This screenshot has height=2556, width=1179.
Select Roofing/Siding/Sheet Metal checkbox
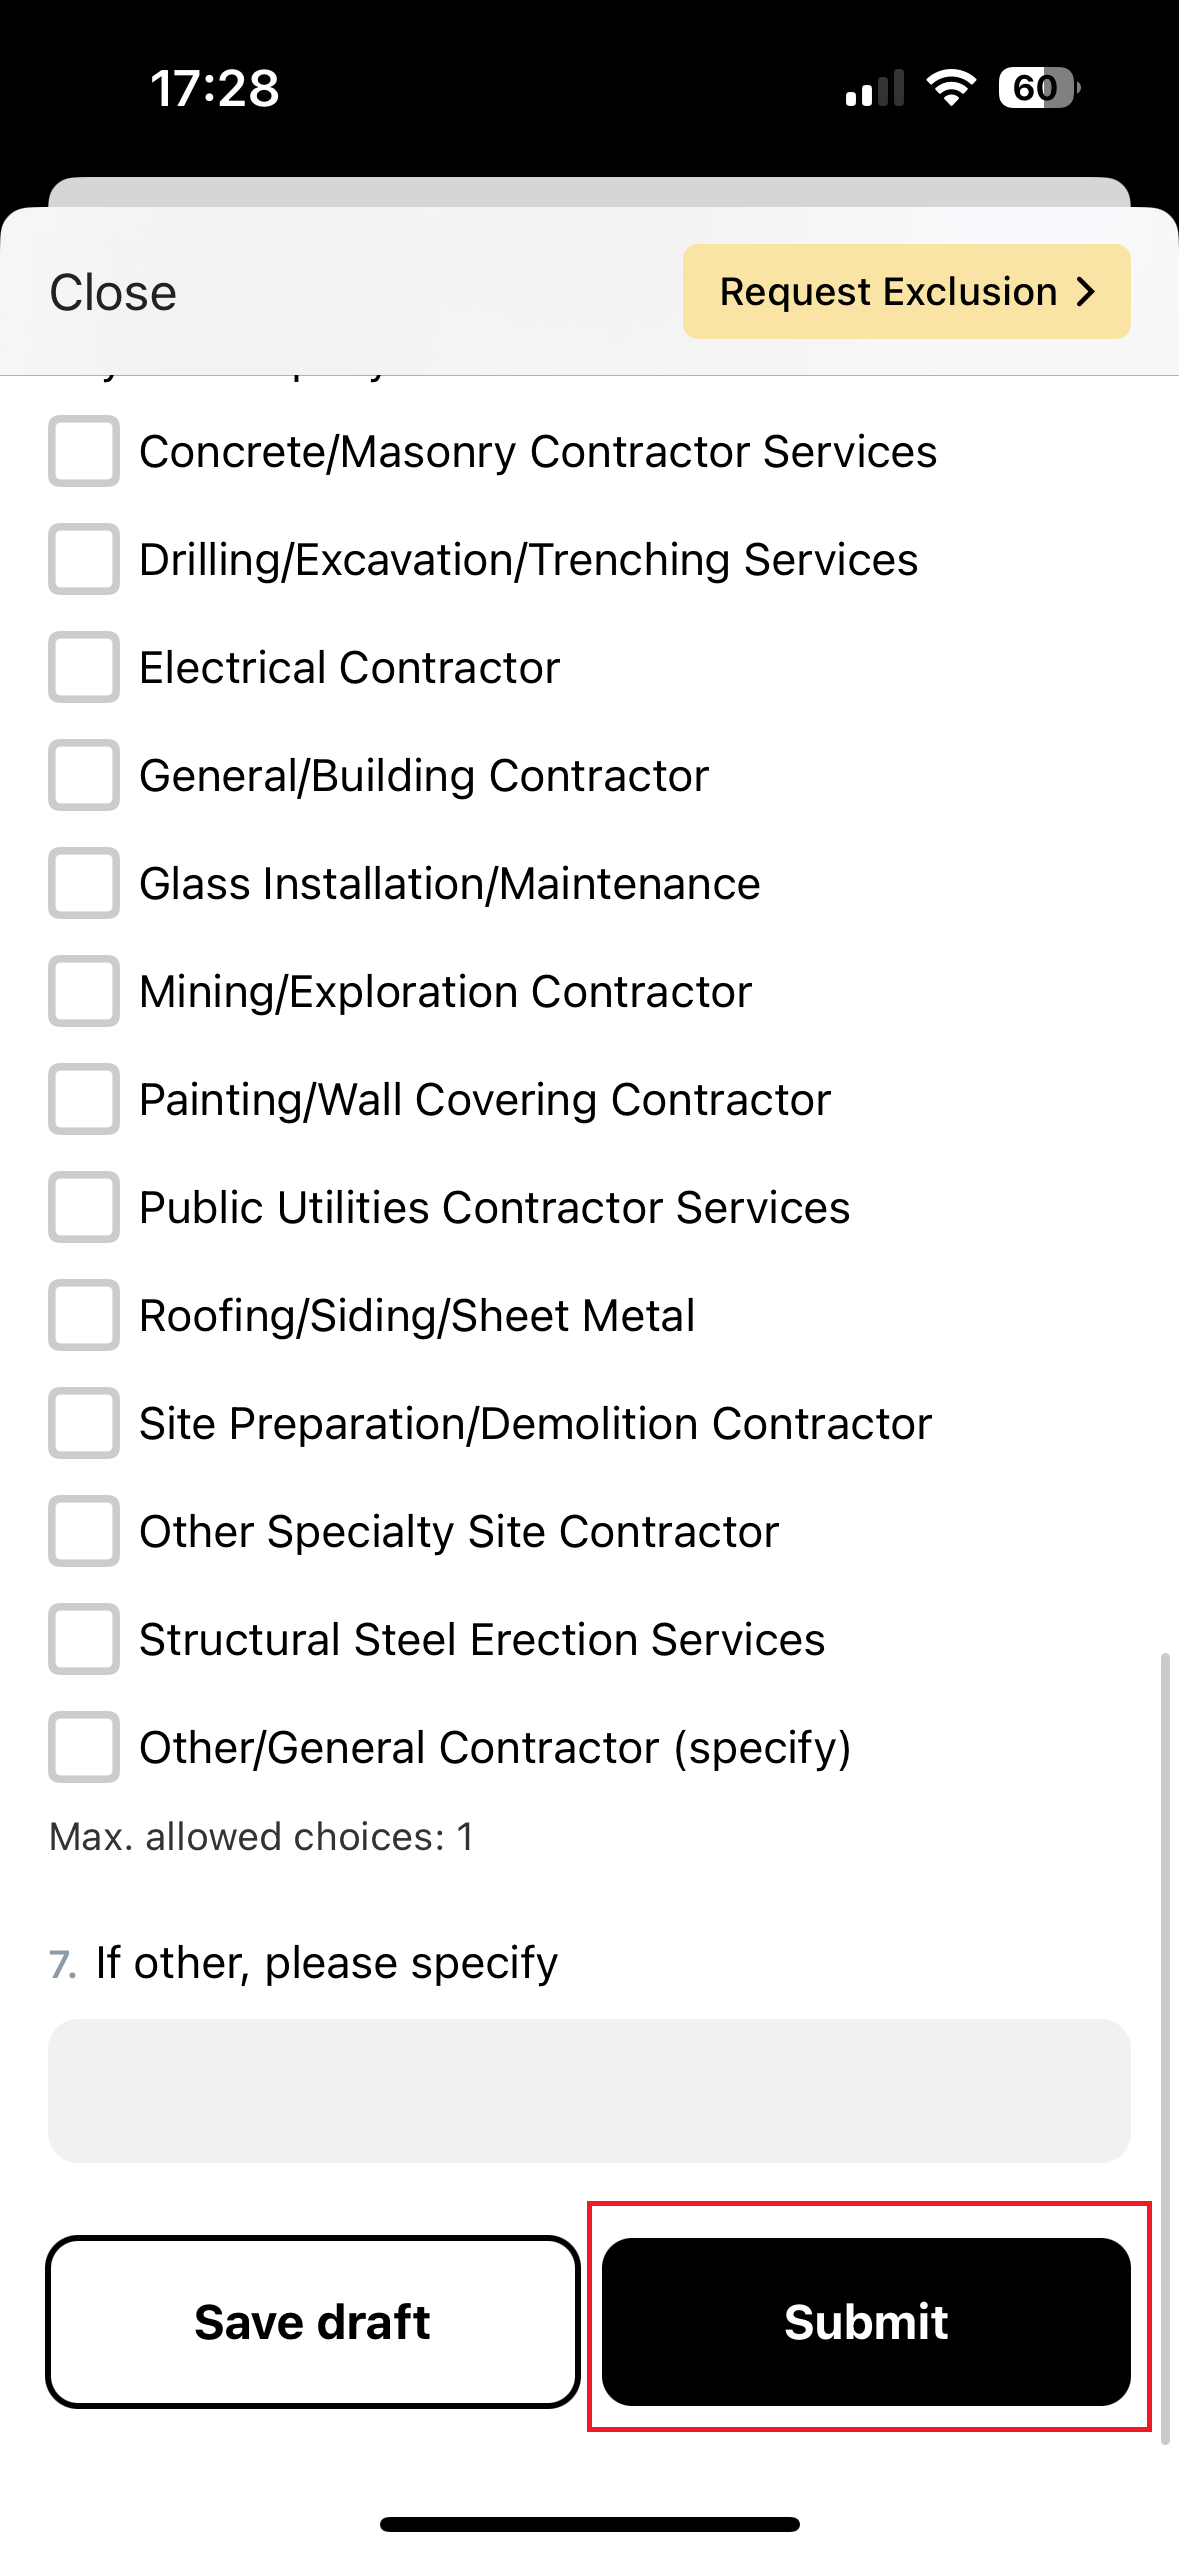(84, 1315)
